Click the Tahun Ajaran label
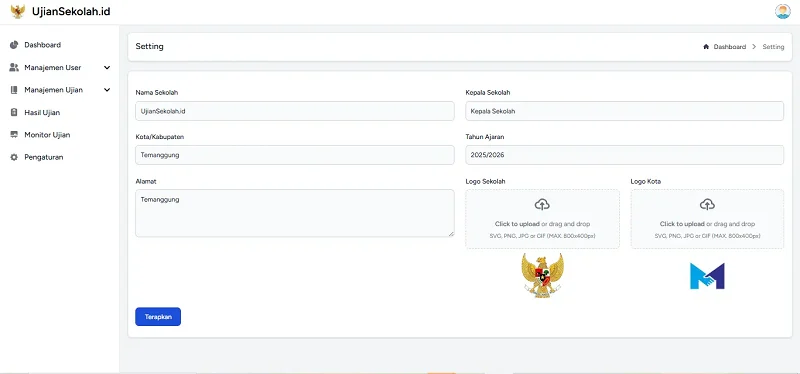The height and width of the screenshot is (374, 800). point(485,137)
